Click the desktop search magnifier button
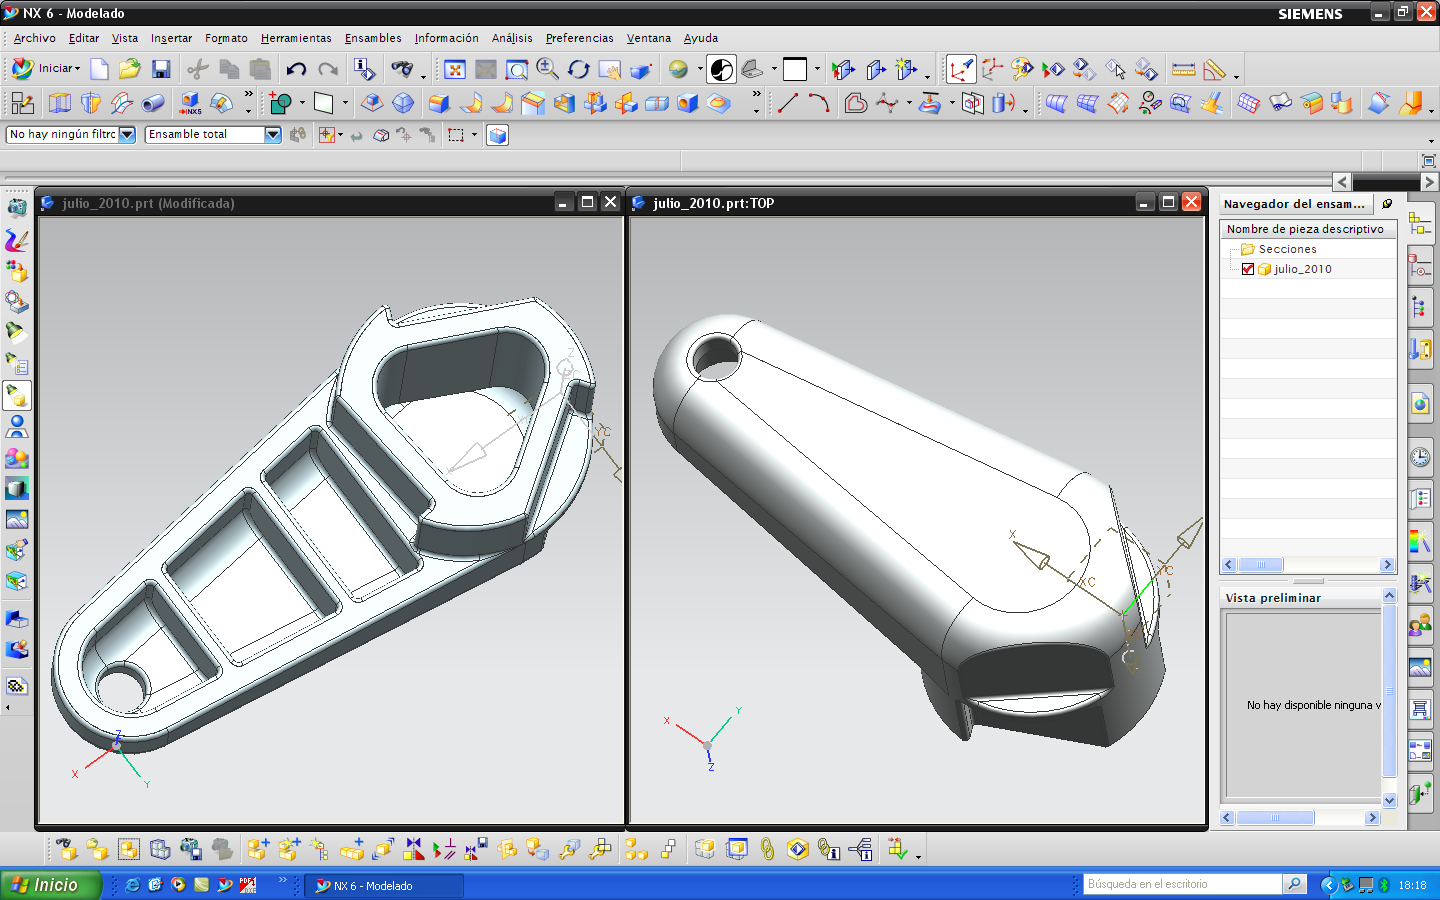 click(1294, 884)
